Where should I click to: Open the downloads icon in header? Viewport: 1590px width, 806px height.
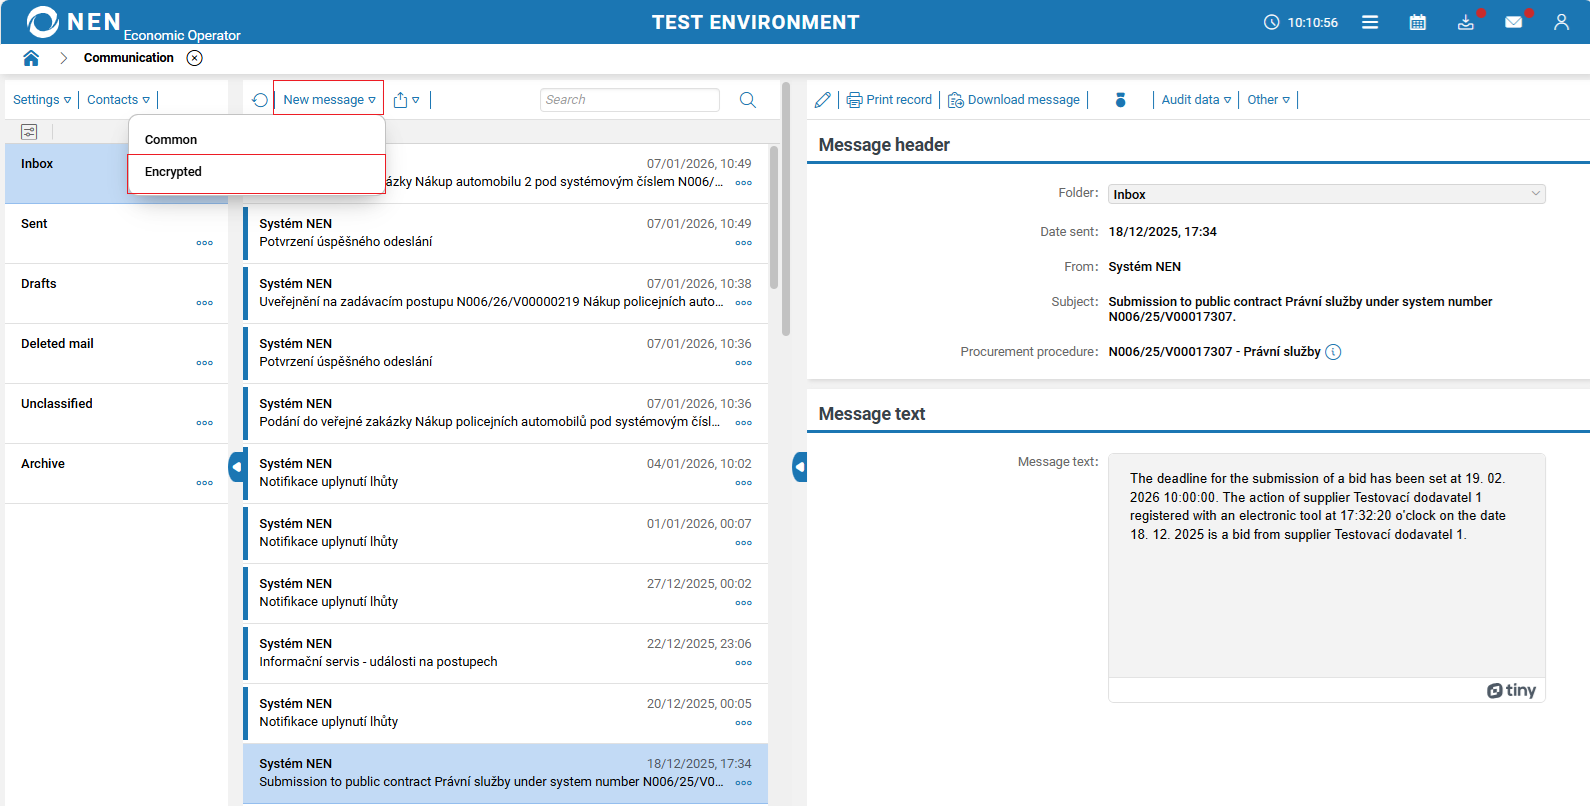(1466, 22)
